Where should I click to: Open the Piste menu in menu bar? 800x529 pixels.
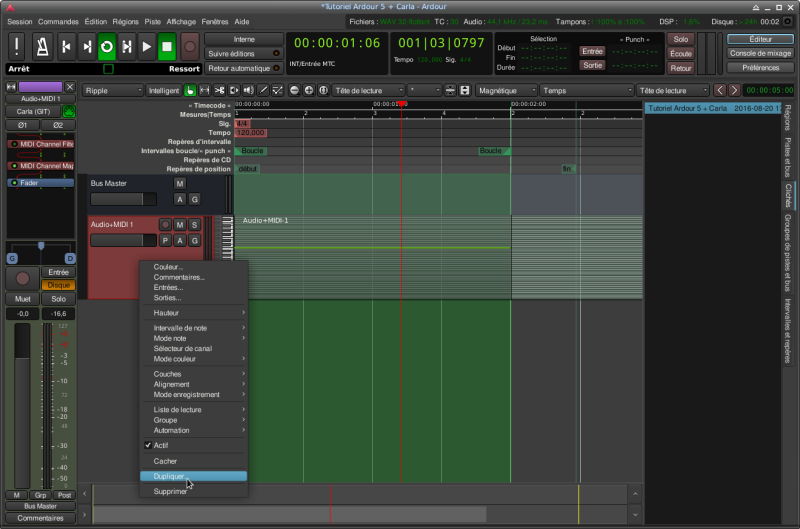[150, 21]
